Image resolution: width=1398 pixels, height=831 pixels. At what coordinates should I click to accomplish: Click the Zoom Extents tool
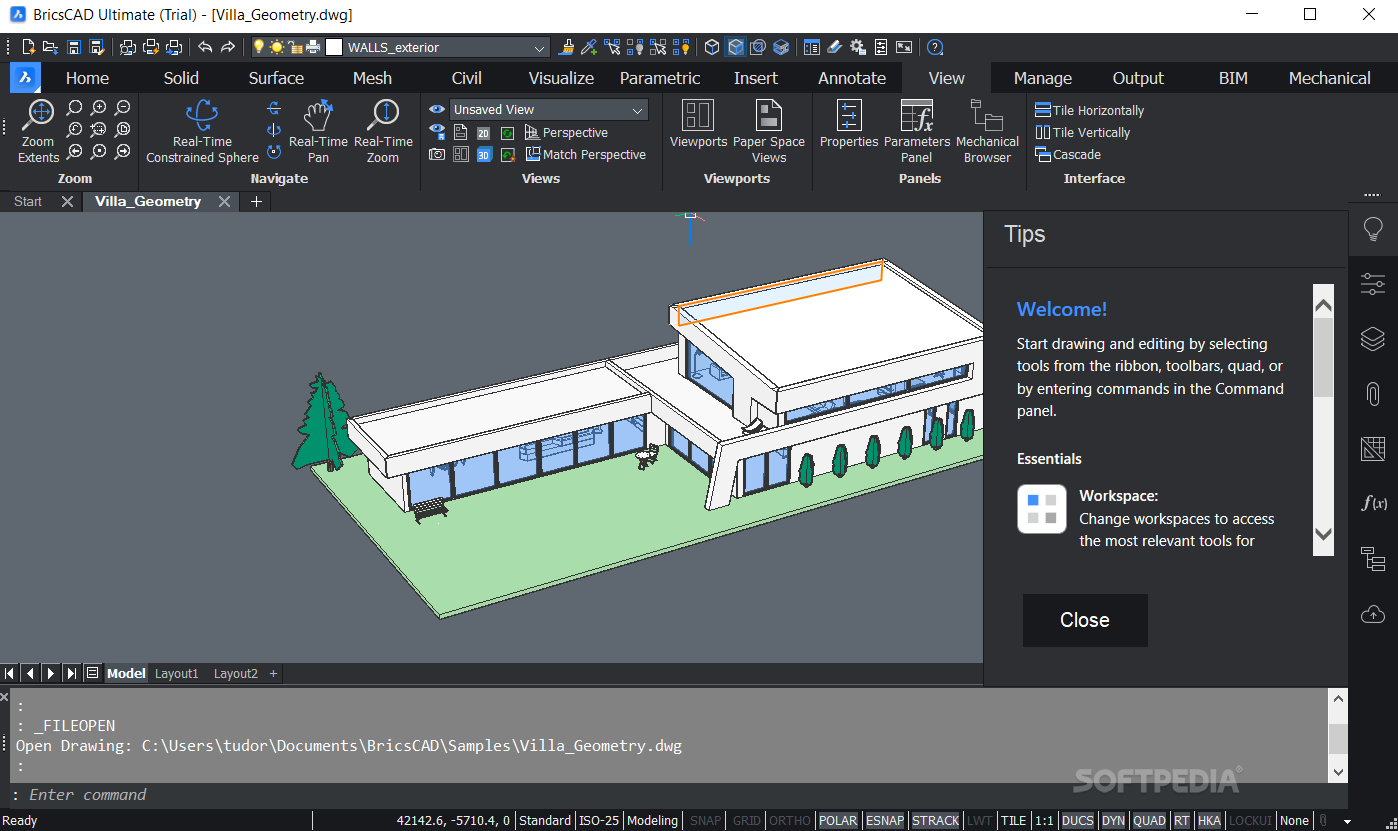click(x=38, y=131)
